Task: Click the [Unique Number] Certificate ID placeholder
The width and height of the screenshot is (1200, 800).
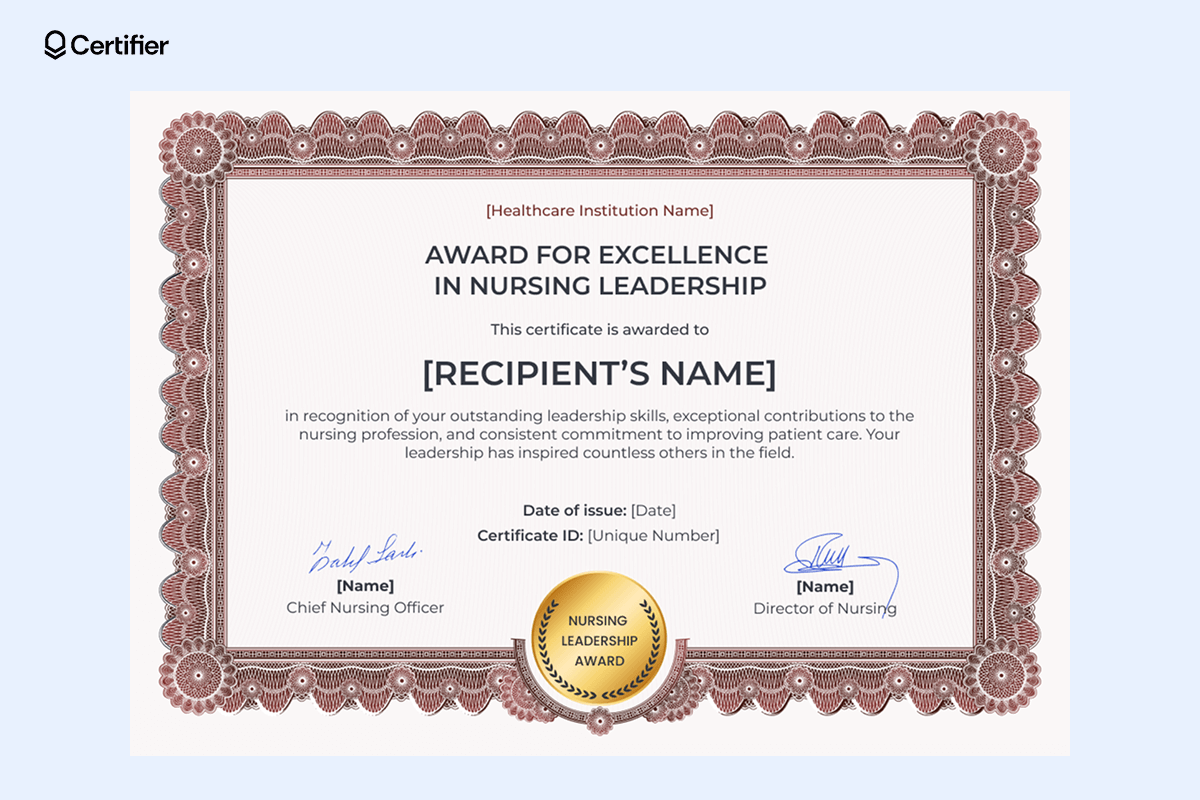Action: click(655, 535)
